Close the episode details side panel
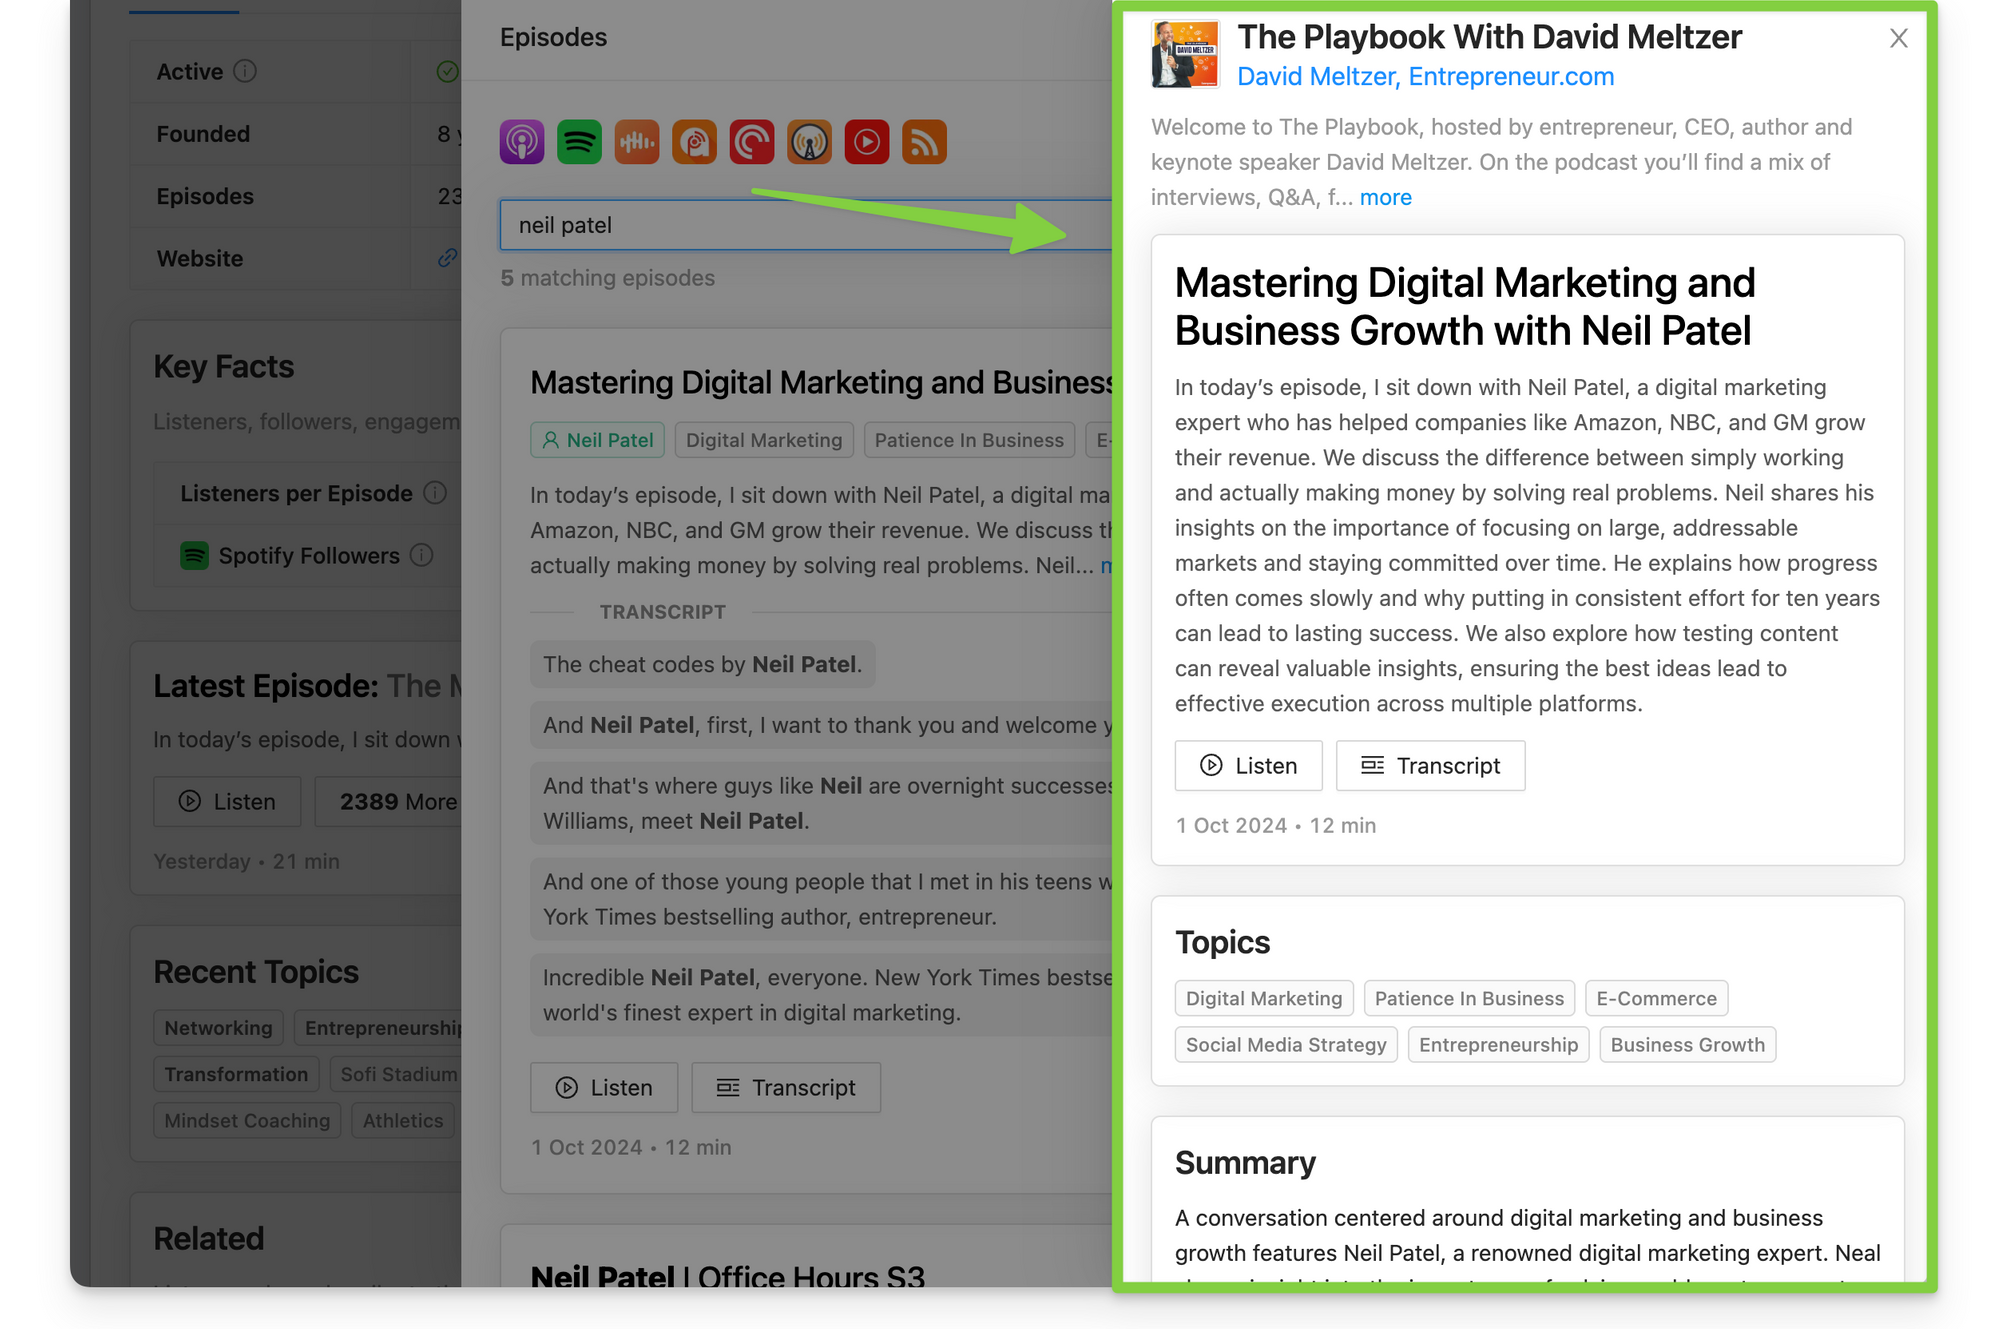The height and width of the screenshot is (1329, 2000). pos(1898,39)
